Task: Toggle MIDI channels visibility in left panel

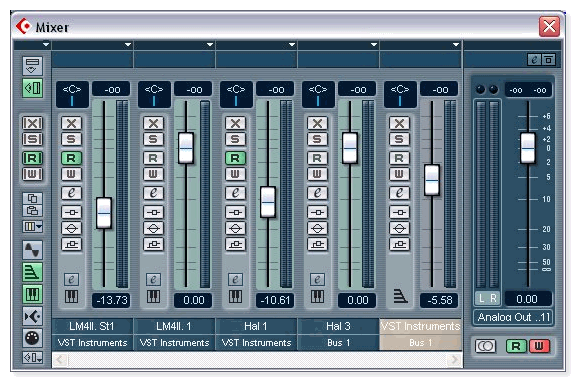Action: pyautogui.click(x=32, y=338)
